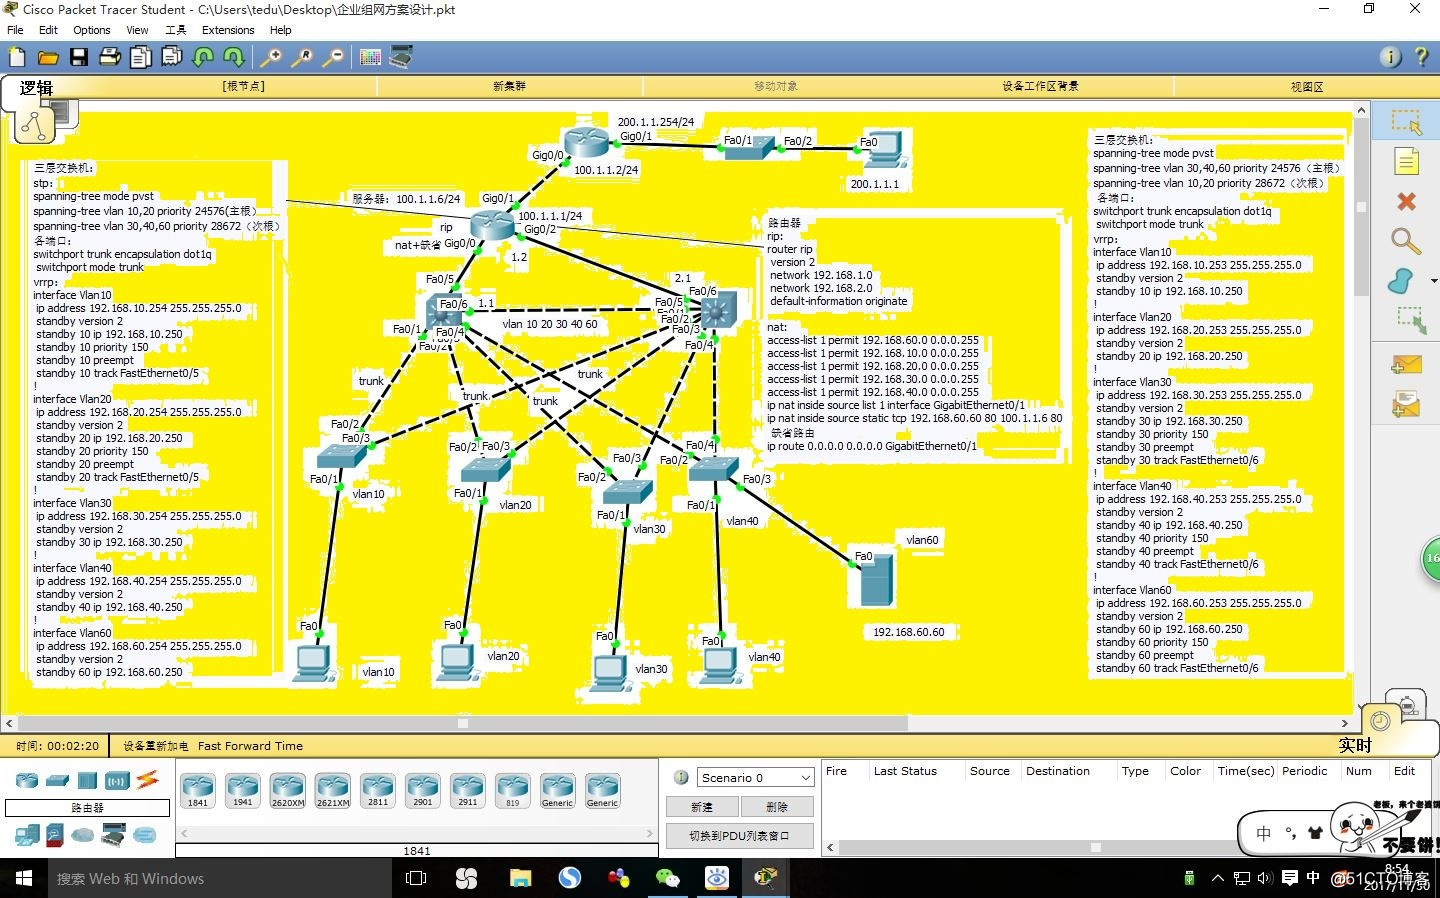
Task: Open the navigation tree icon under 逻辑
Action: tap(33, 125)
